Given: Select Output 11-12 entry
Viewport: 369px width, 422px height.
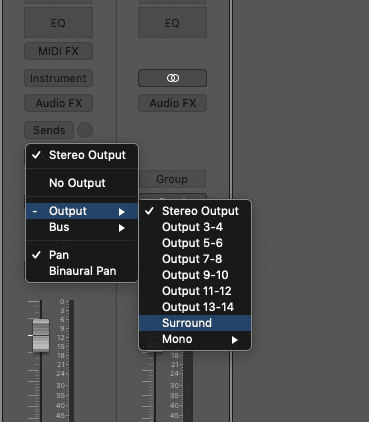Looking at the screenshot, I should [x=195, y=291].
